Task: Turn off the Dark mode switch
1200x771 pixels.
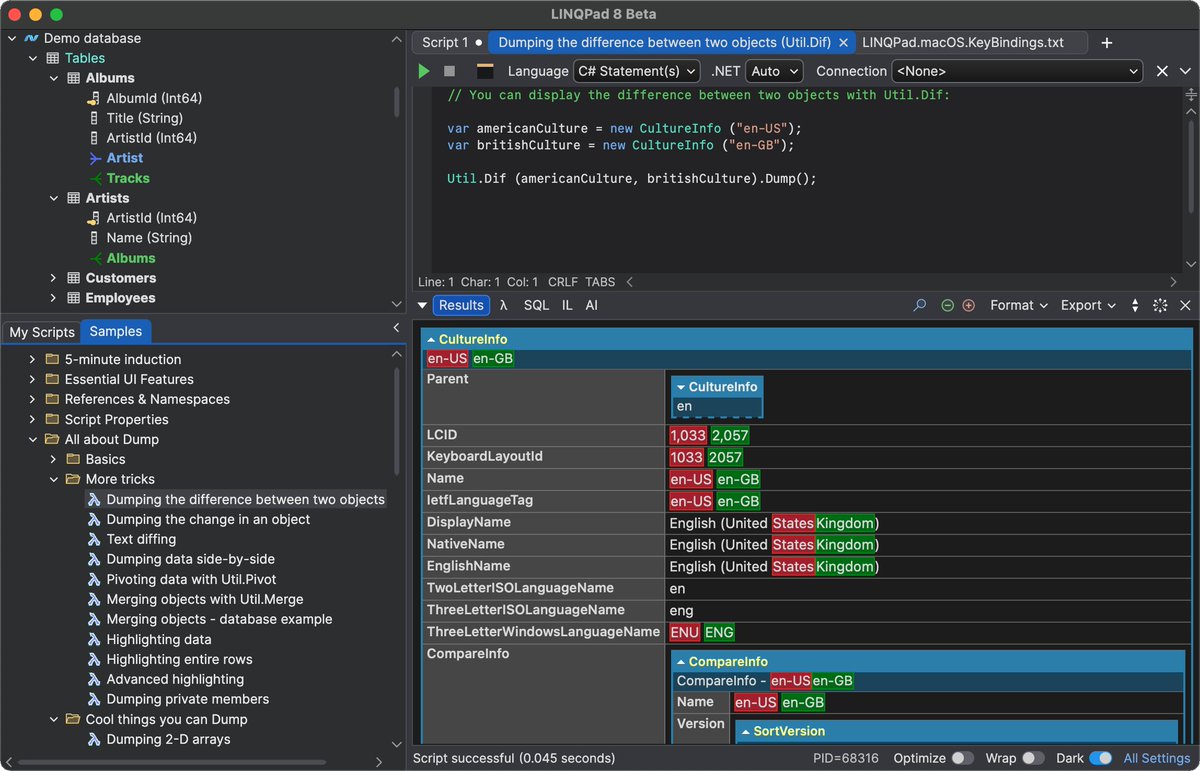Action: click(1100, 758)
